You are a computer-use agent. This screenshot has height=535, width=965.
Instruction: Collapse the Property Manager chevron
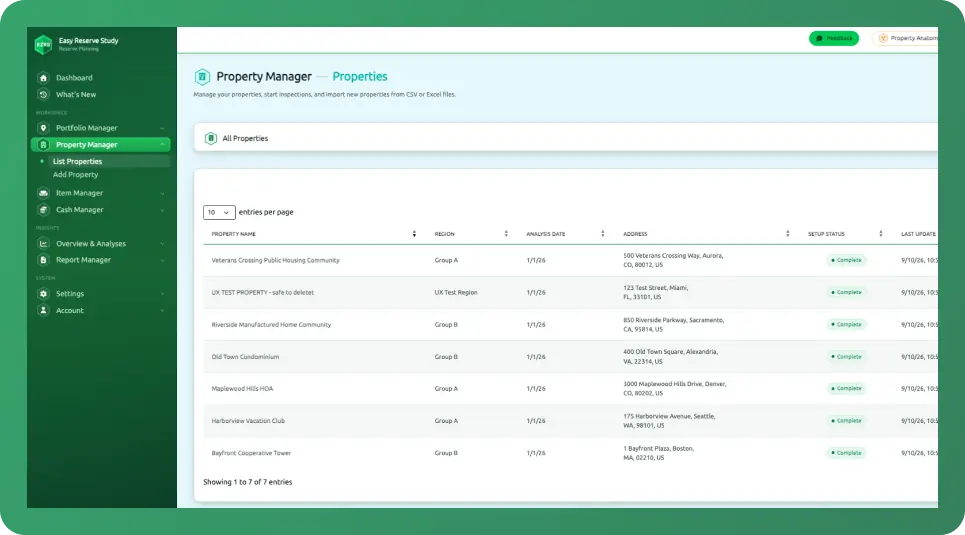tap(162, 145)
